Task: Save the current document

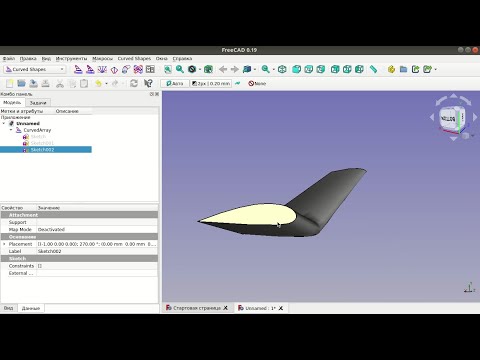Action: click(x=33, y=83)
